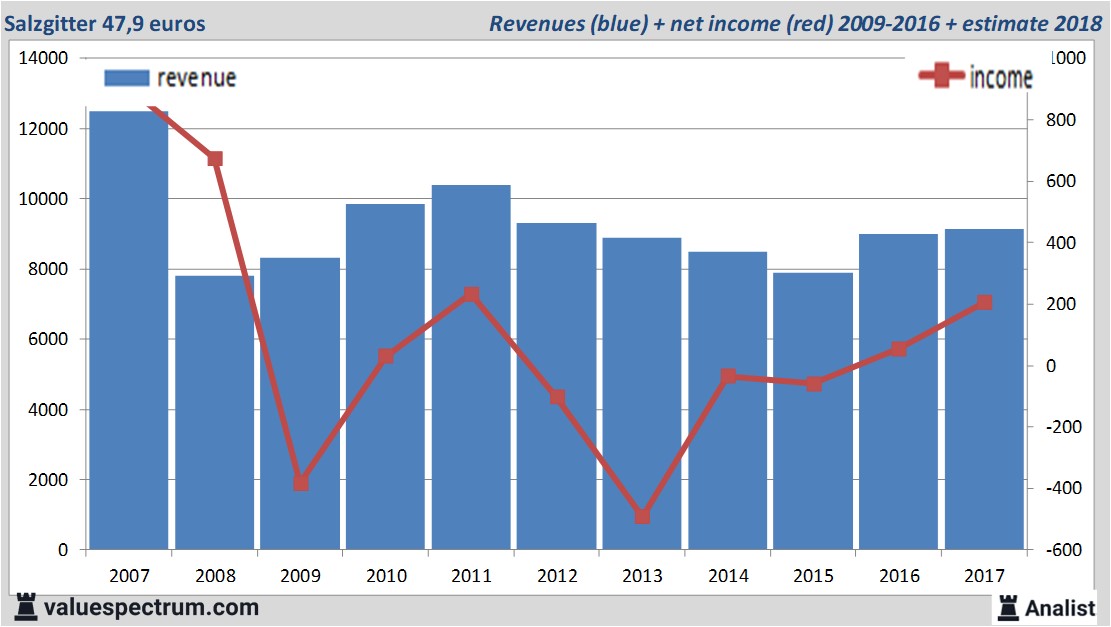Click the 2009 revenue bar
This screenshot has width=1111, height=627.
pos(300,403)
